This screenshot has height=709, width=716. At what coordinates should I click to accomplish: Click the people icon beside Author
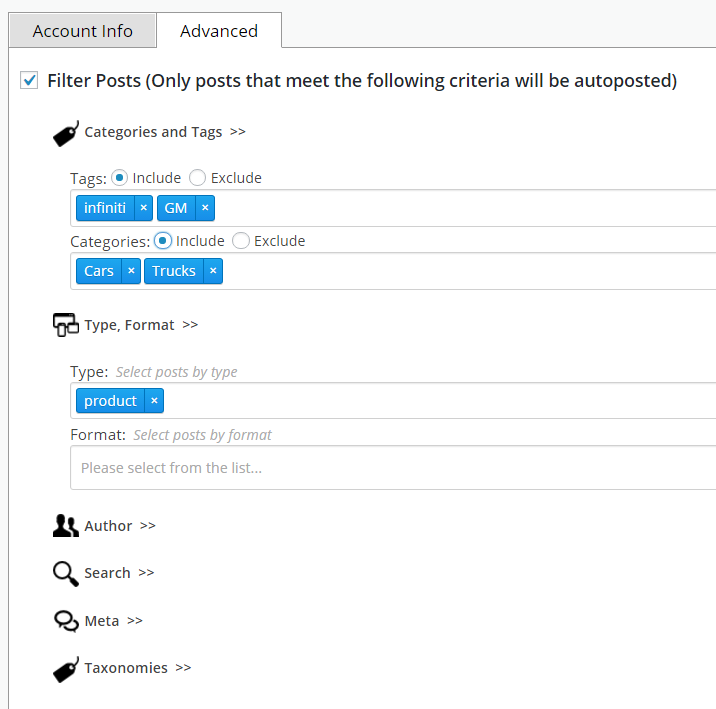click(x=66, y=525)
